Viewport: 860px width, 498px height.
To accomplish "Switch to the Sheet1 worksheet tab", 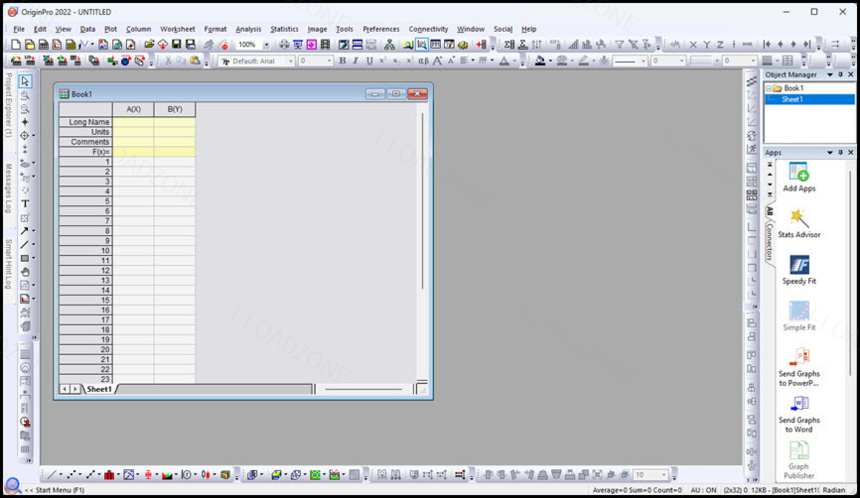I will 99,389.
